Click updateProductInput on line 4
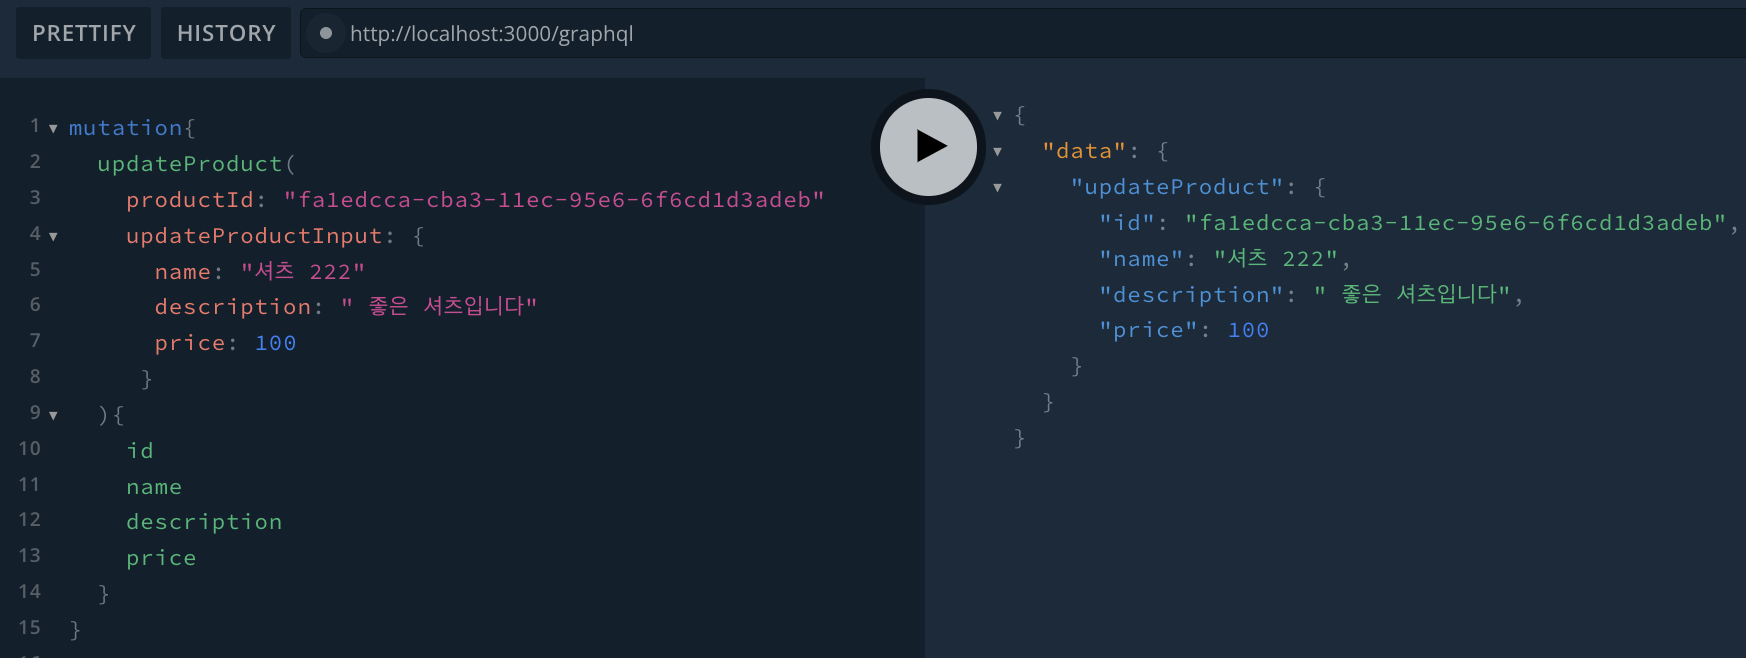 coord(254,236)
